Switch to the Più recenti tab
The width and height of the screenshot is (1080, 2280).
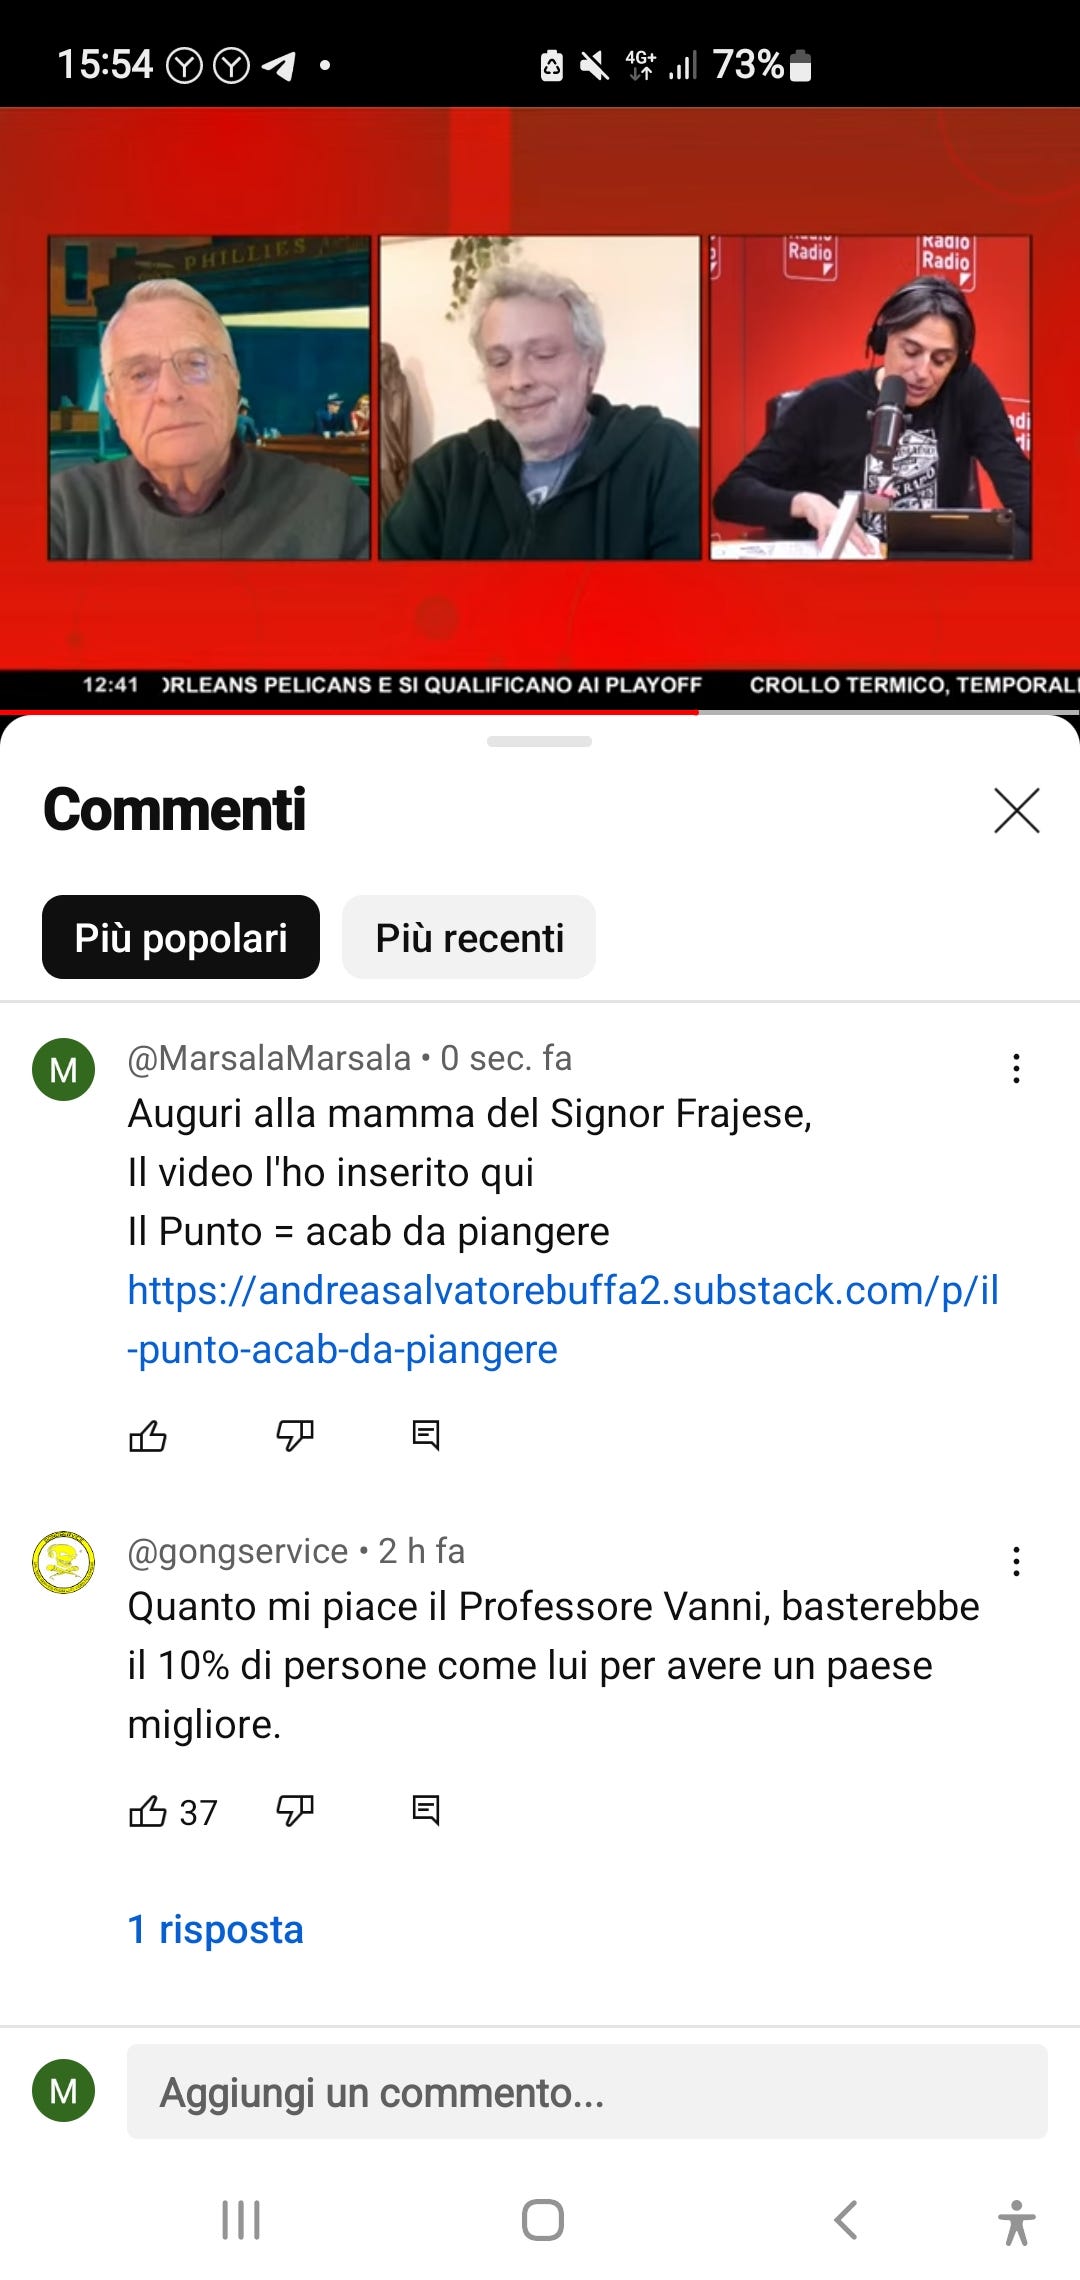click(469, 937)
